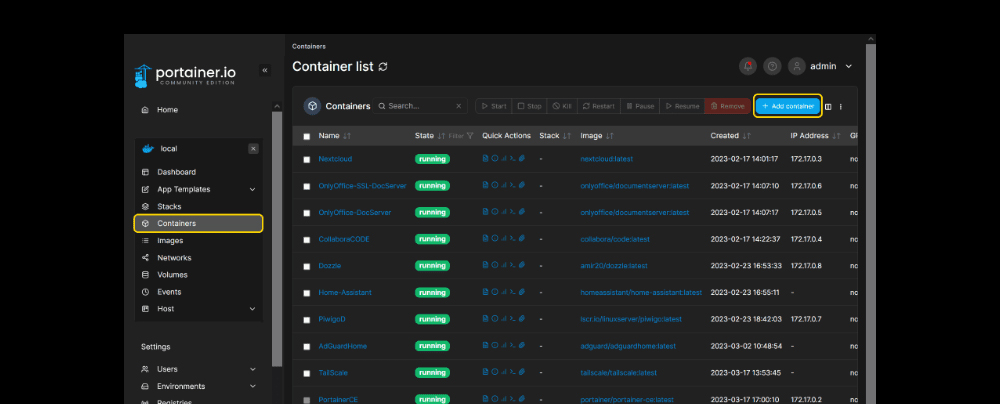Open Volumes from the sidebar
This screenshot has width=1000, height=404.
click(172, 274)
